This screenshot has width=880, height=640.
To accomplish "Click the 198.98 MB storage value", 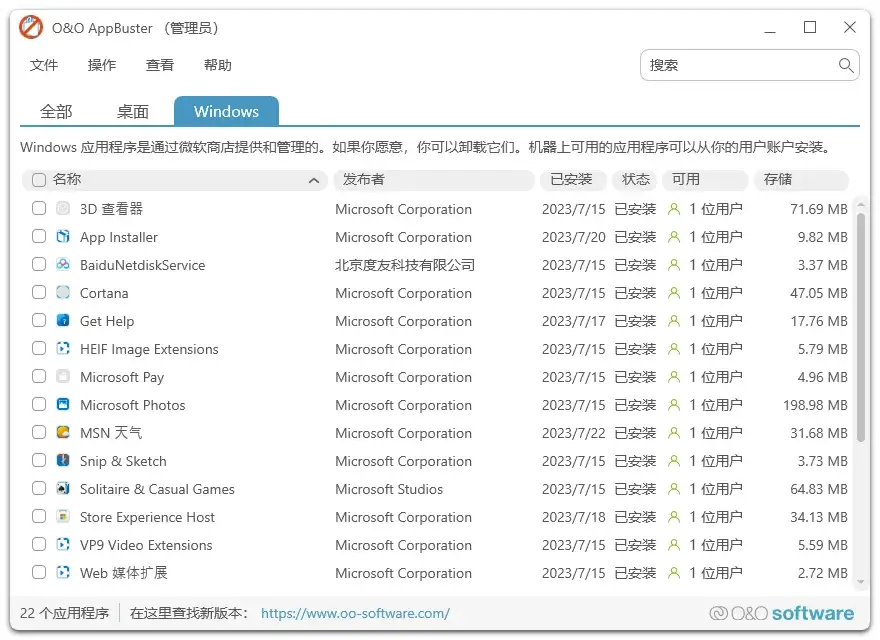I will tap(815, 405).
